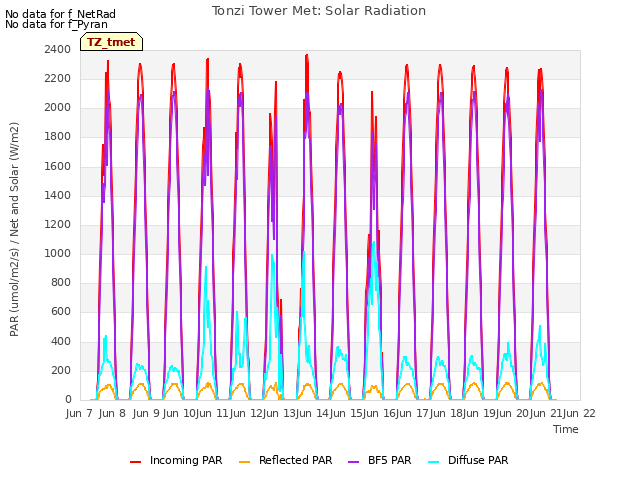
Task: Click the Jun 18 x-axis date label
Action: click(447, 413)
